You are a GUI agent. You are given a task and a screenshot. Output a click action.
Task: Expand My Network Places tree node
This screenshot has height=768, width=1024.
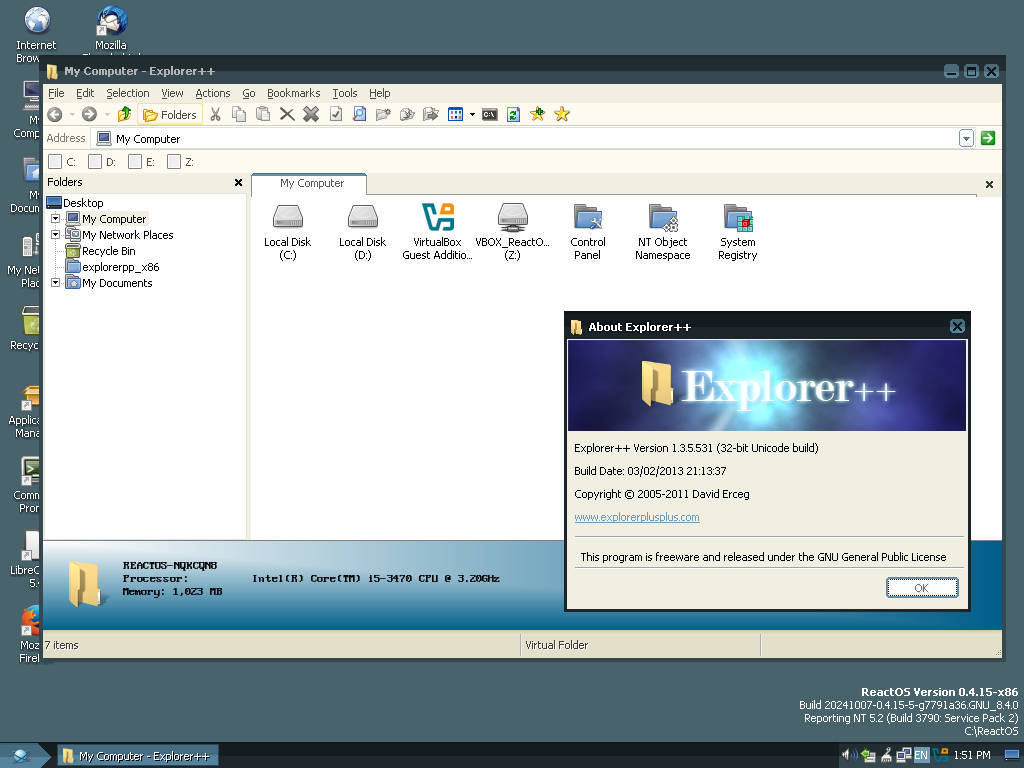pos(56,235)
